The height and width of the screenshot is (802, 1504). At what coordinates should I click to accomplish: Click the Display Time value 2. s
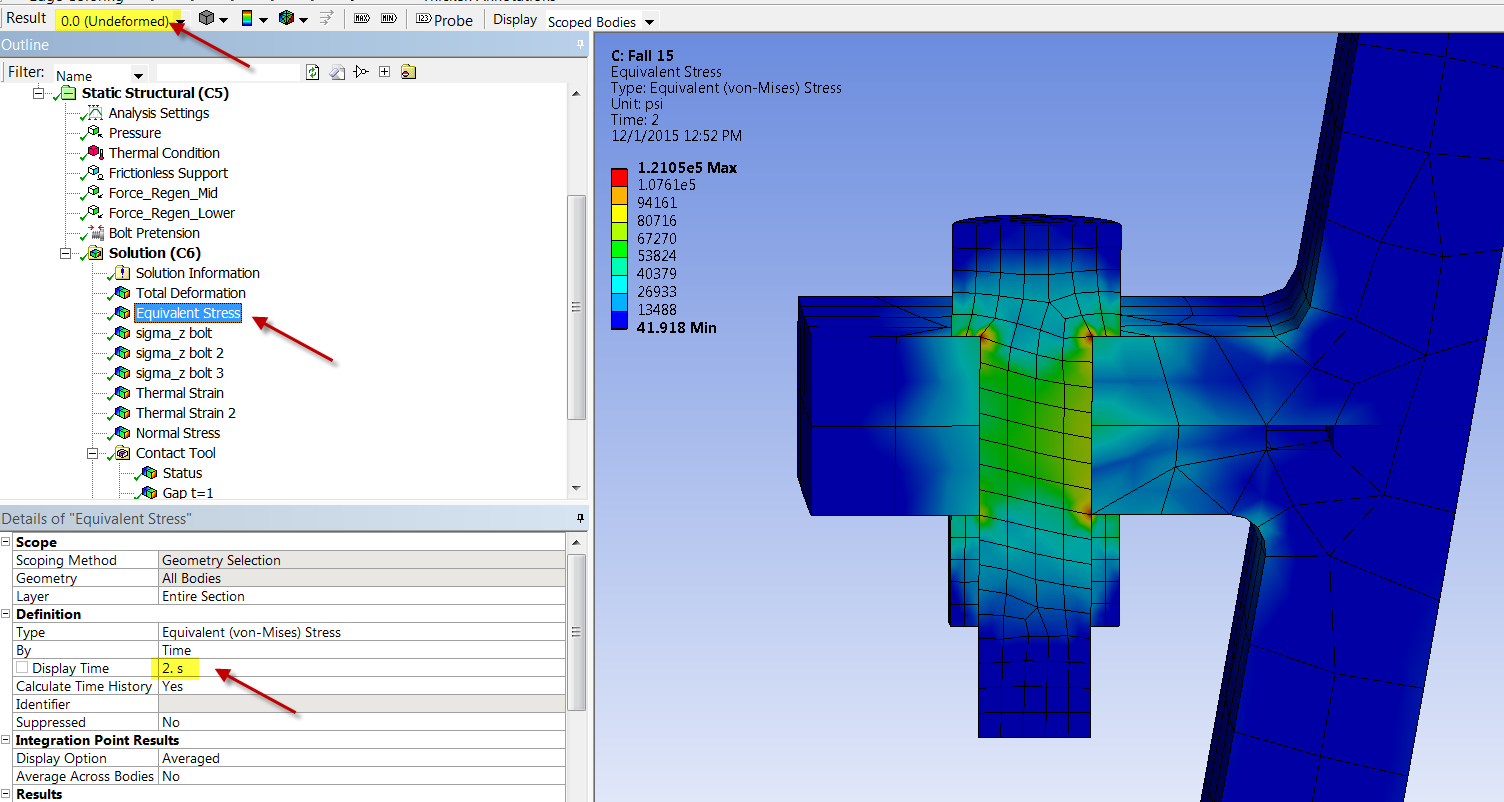362,668
